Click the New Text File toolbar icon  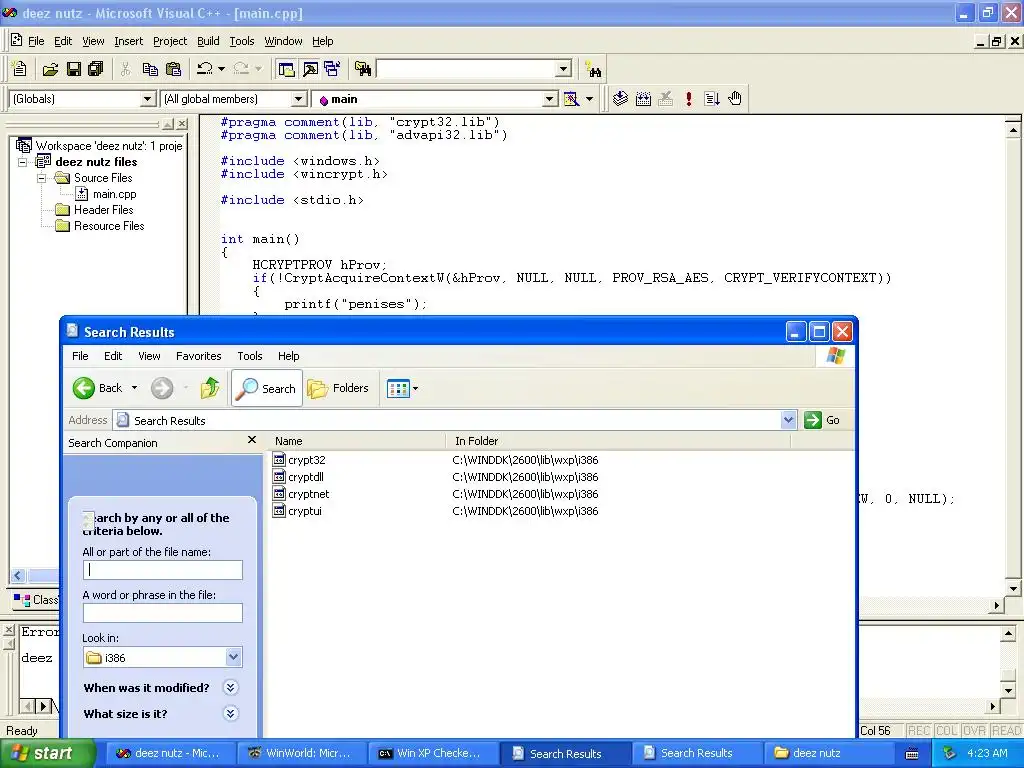point(20,69)
